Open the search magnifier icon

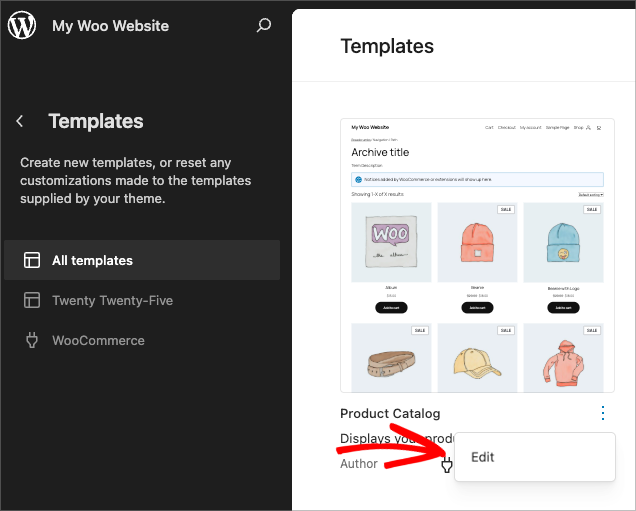pyautogui.click(x=264, y=26)
